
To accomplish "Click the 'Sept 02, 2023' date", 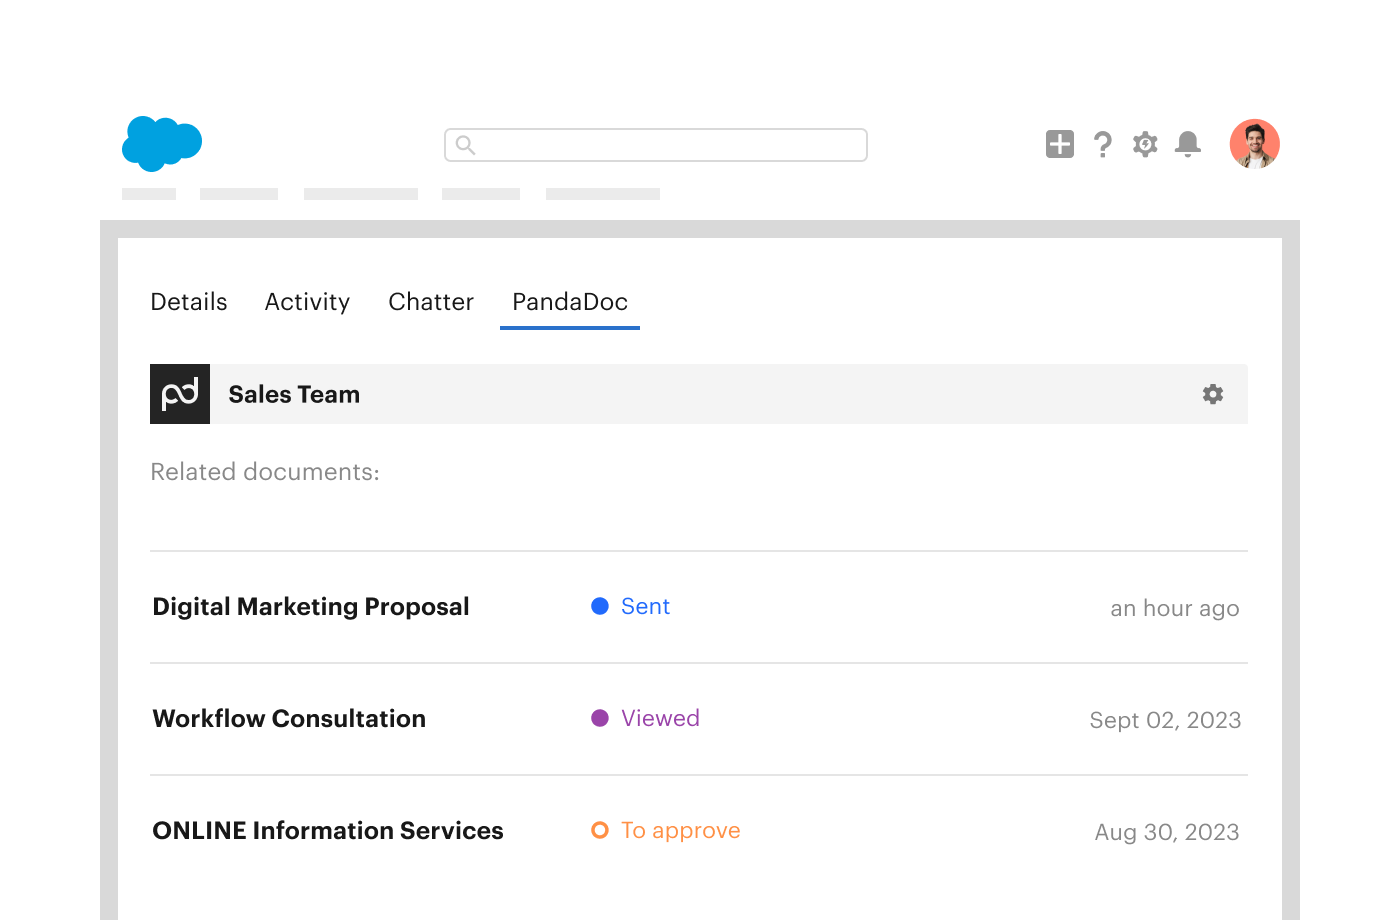I will [1165, 720].
